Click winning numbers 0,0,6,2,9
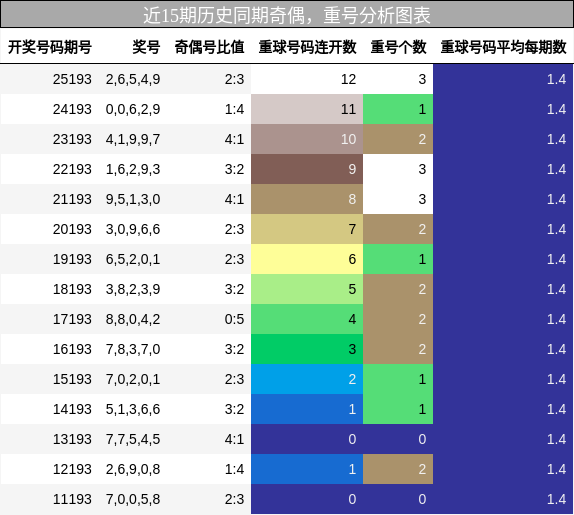 pos(133,109)
